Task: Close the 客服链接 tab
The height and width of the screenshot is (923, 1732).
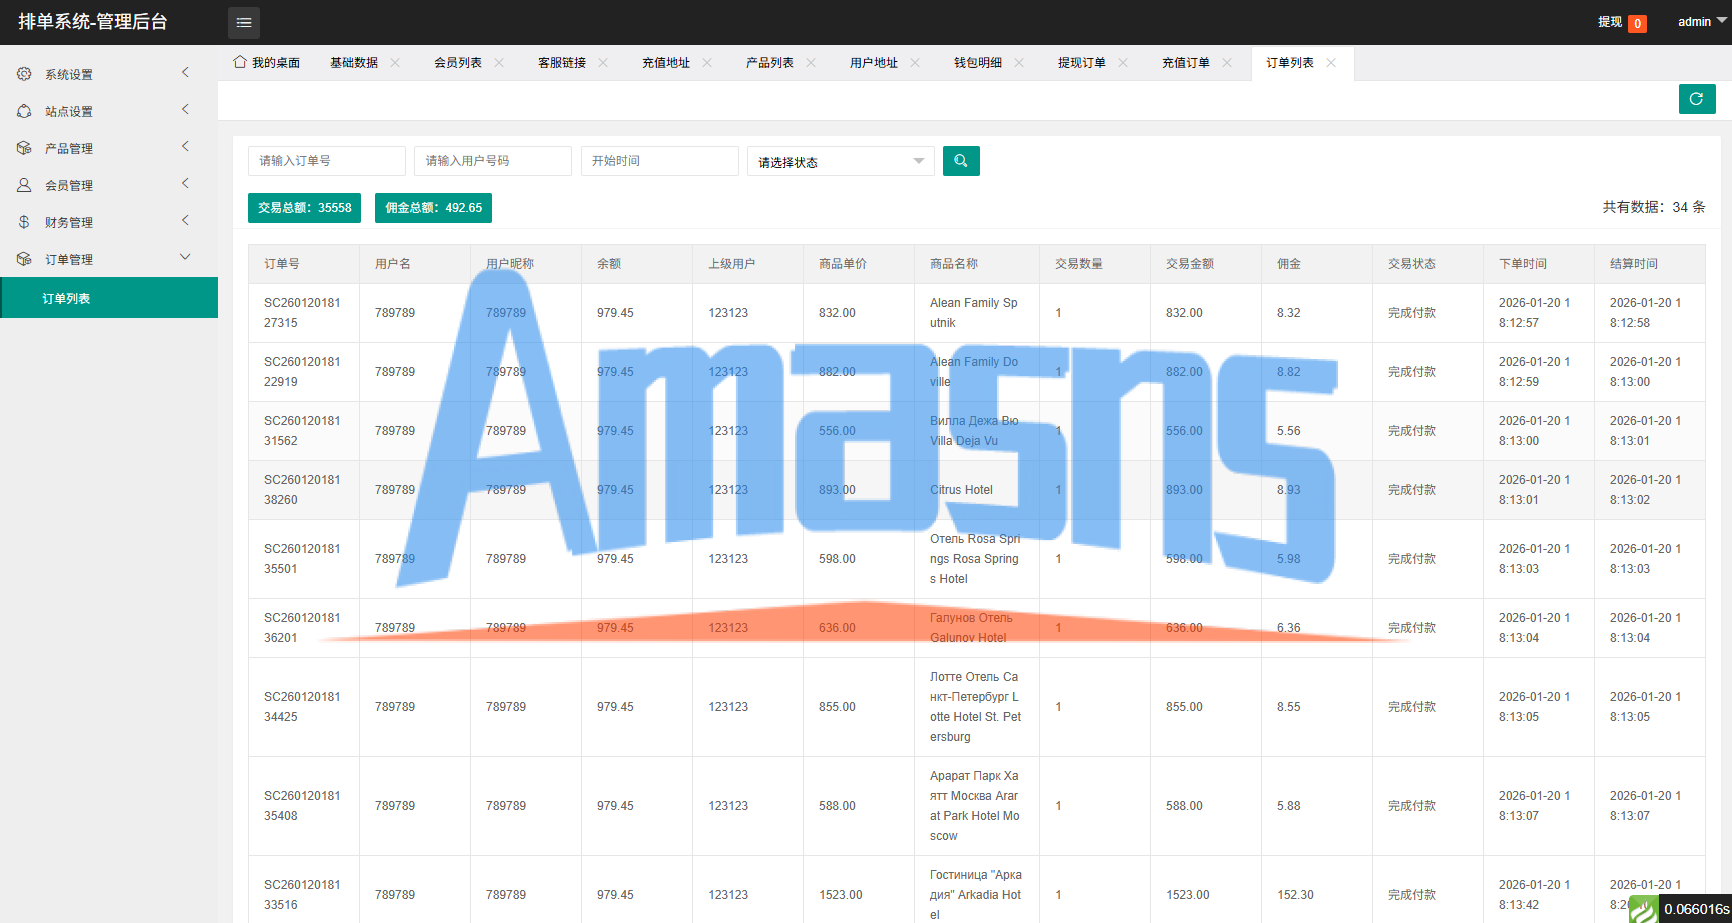Action: click(x=603, y=62)
